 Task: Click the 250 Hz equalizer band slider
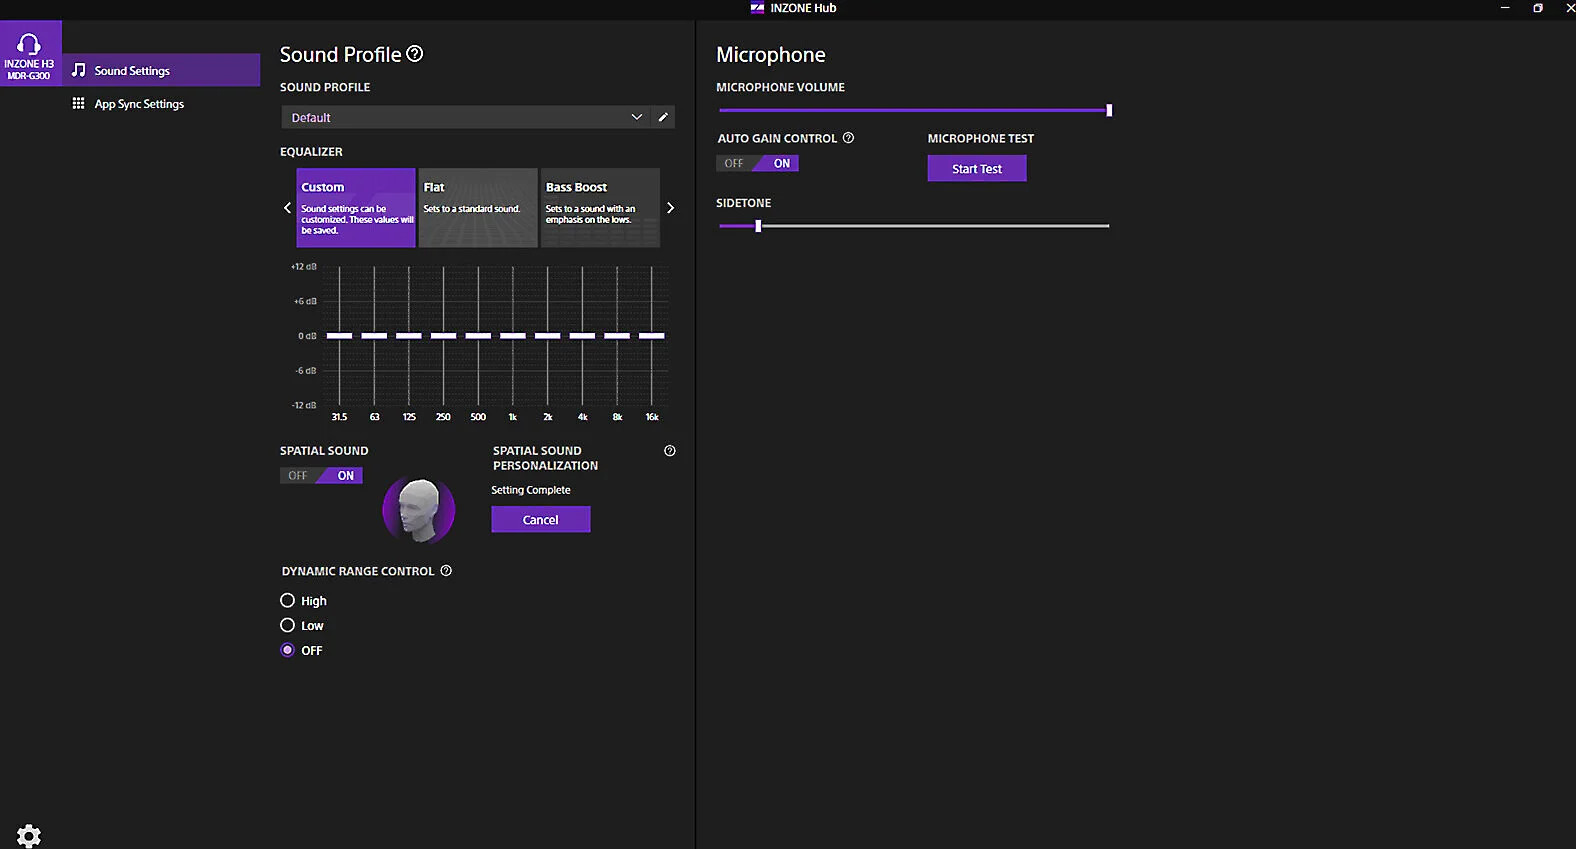coord(444,336)
